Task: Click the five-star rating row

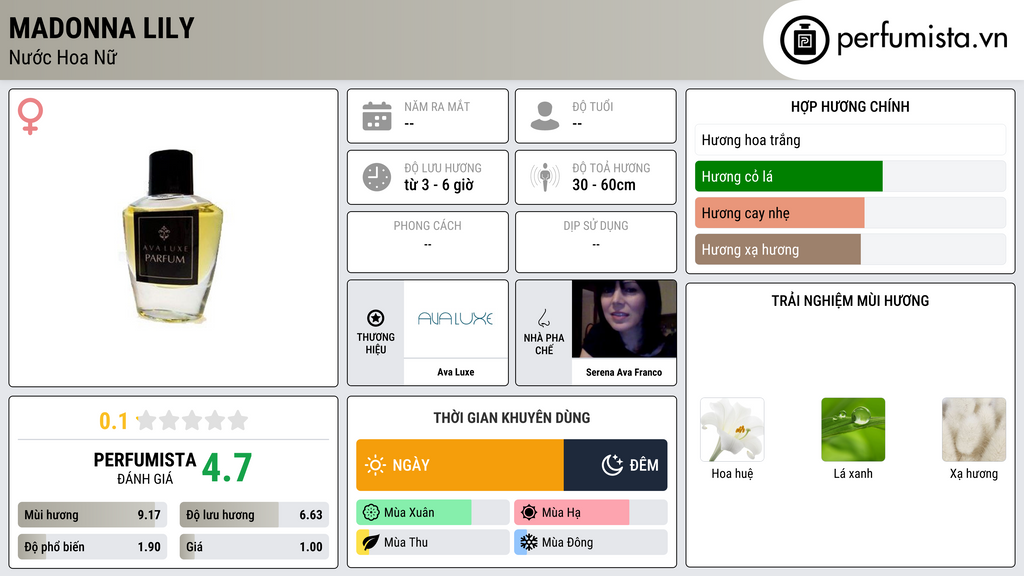Action: point(193,420)
